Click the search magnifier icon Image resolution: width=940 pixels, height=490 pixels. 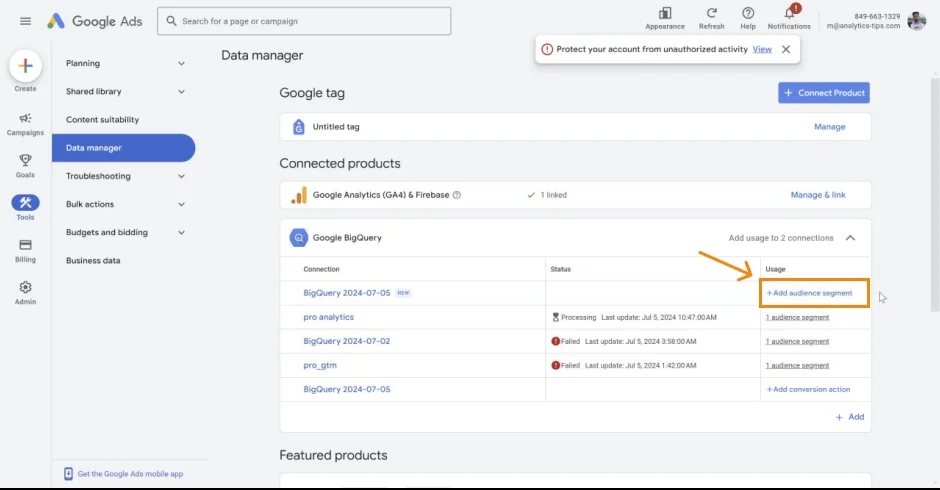tap(171, 21)
